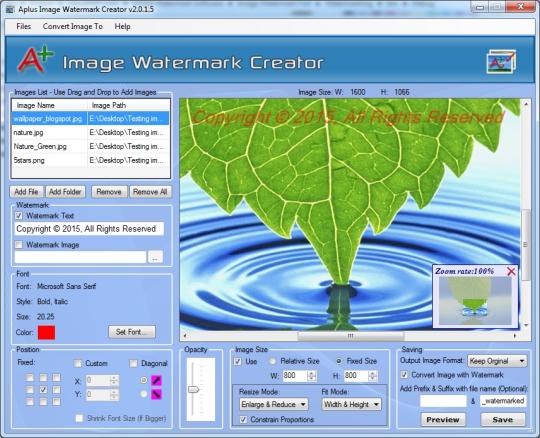Select 5stars.png in the images list
This screenshot has width=540, height=438.
91,160
